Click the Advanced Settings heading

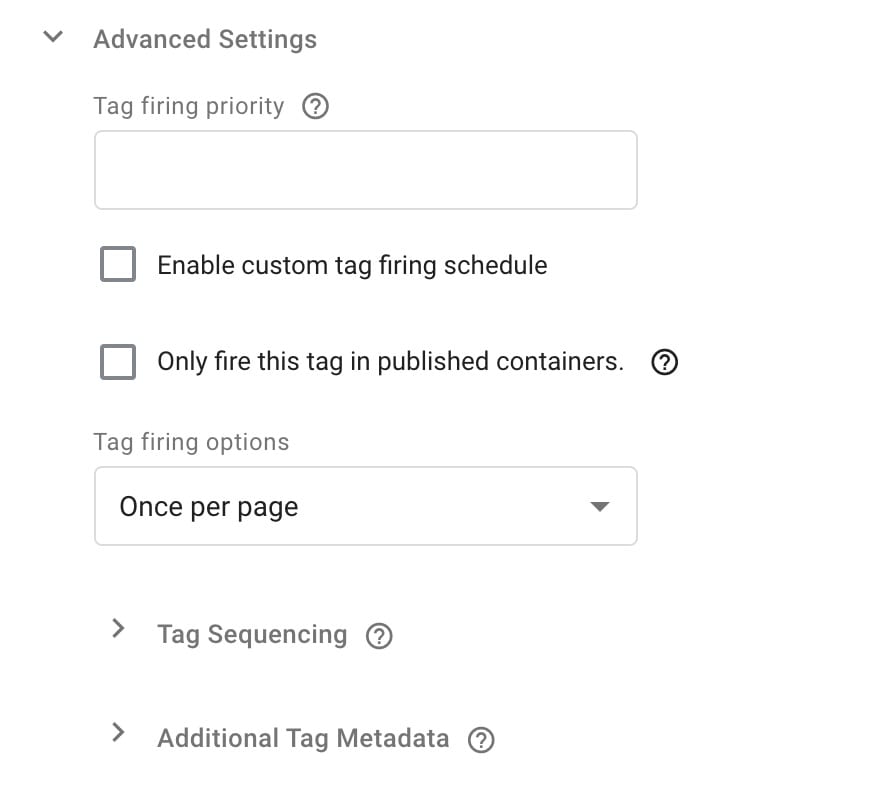tap(205, 39)
